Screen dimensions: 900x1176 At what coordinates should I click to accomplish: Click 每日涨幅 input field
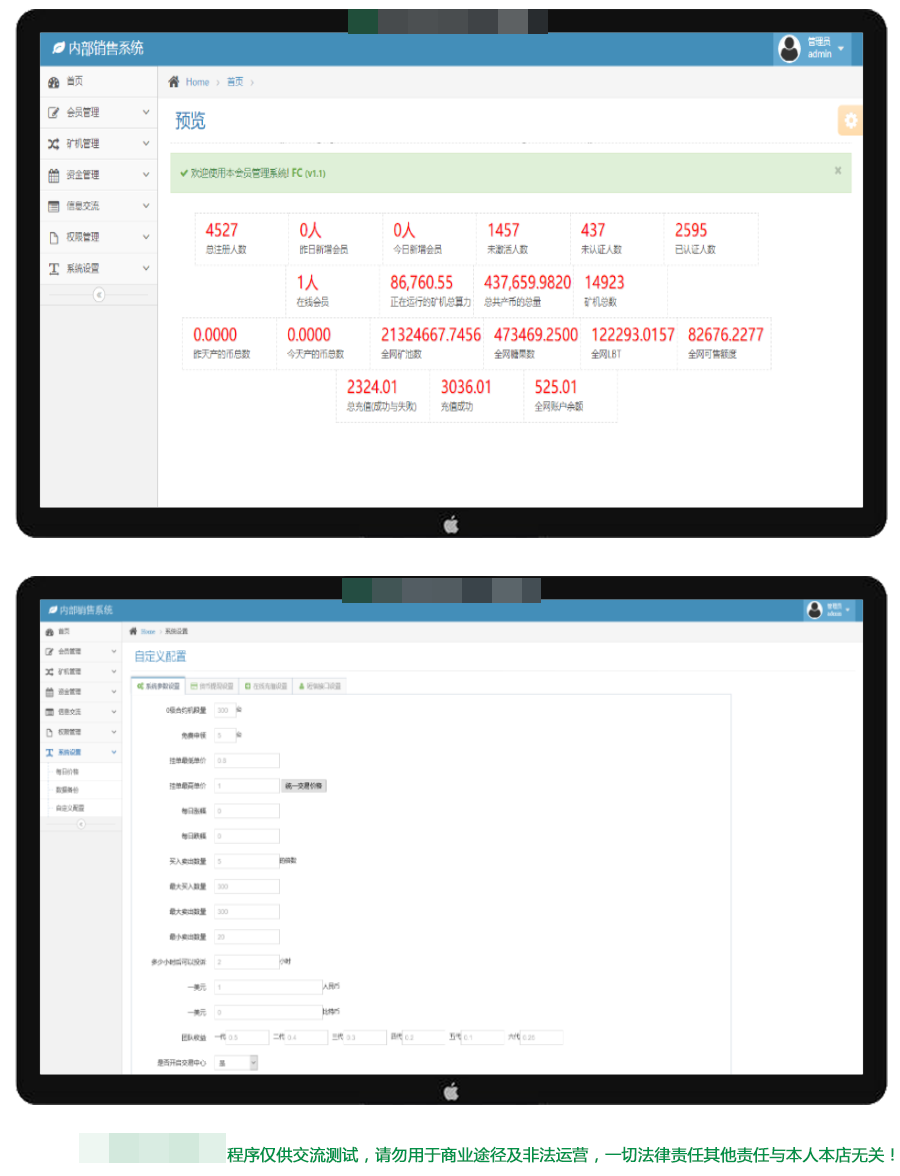[x=247, y=811]
